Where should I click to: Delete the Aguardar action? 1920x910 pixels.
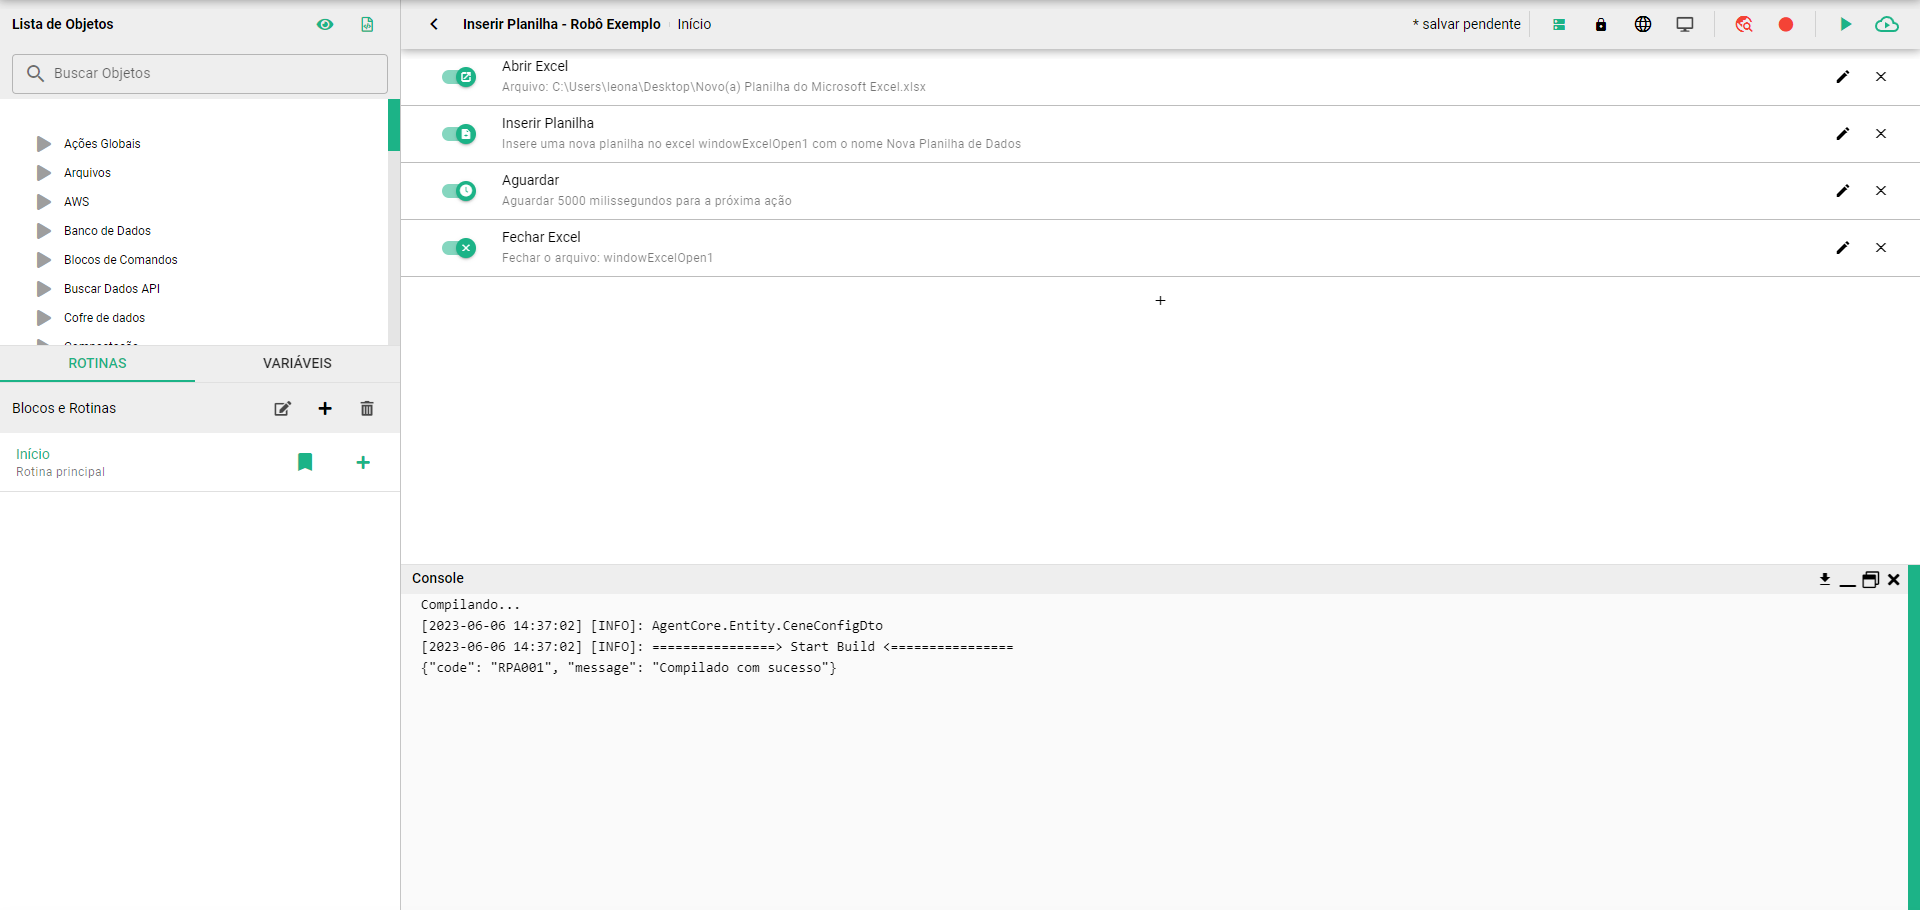tap(1881, 191)
